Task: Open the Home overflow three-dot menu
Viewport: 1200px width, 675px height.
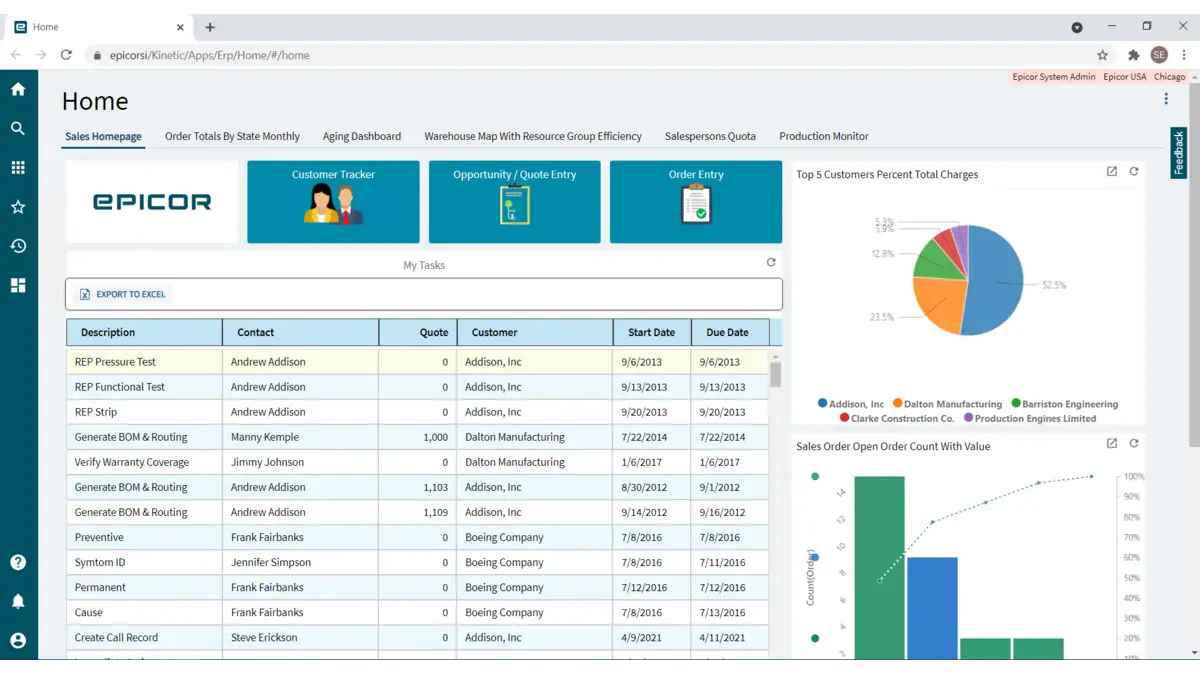Action: 1166,99
